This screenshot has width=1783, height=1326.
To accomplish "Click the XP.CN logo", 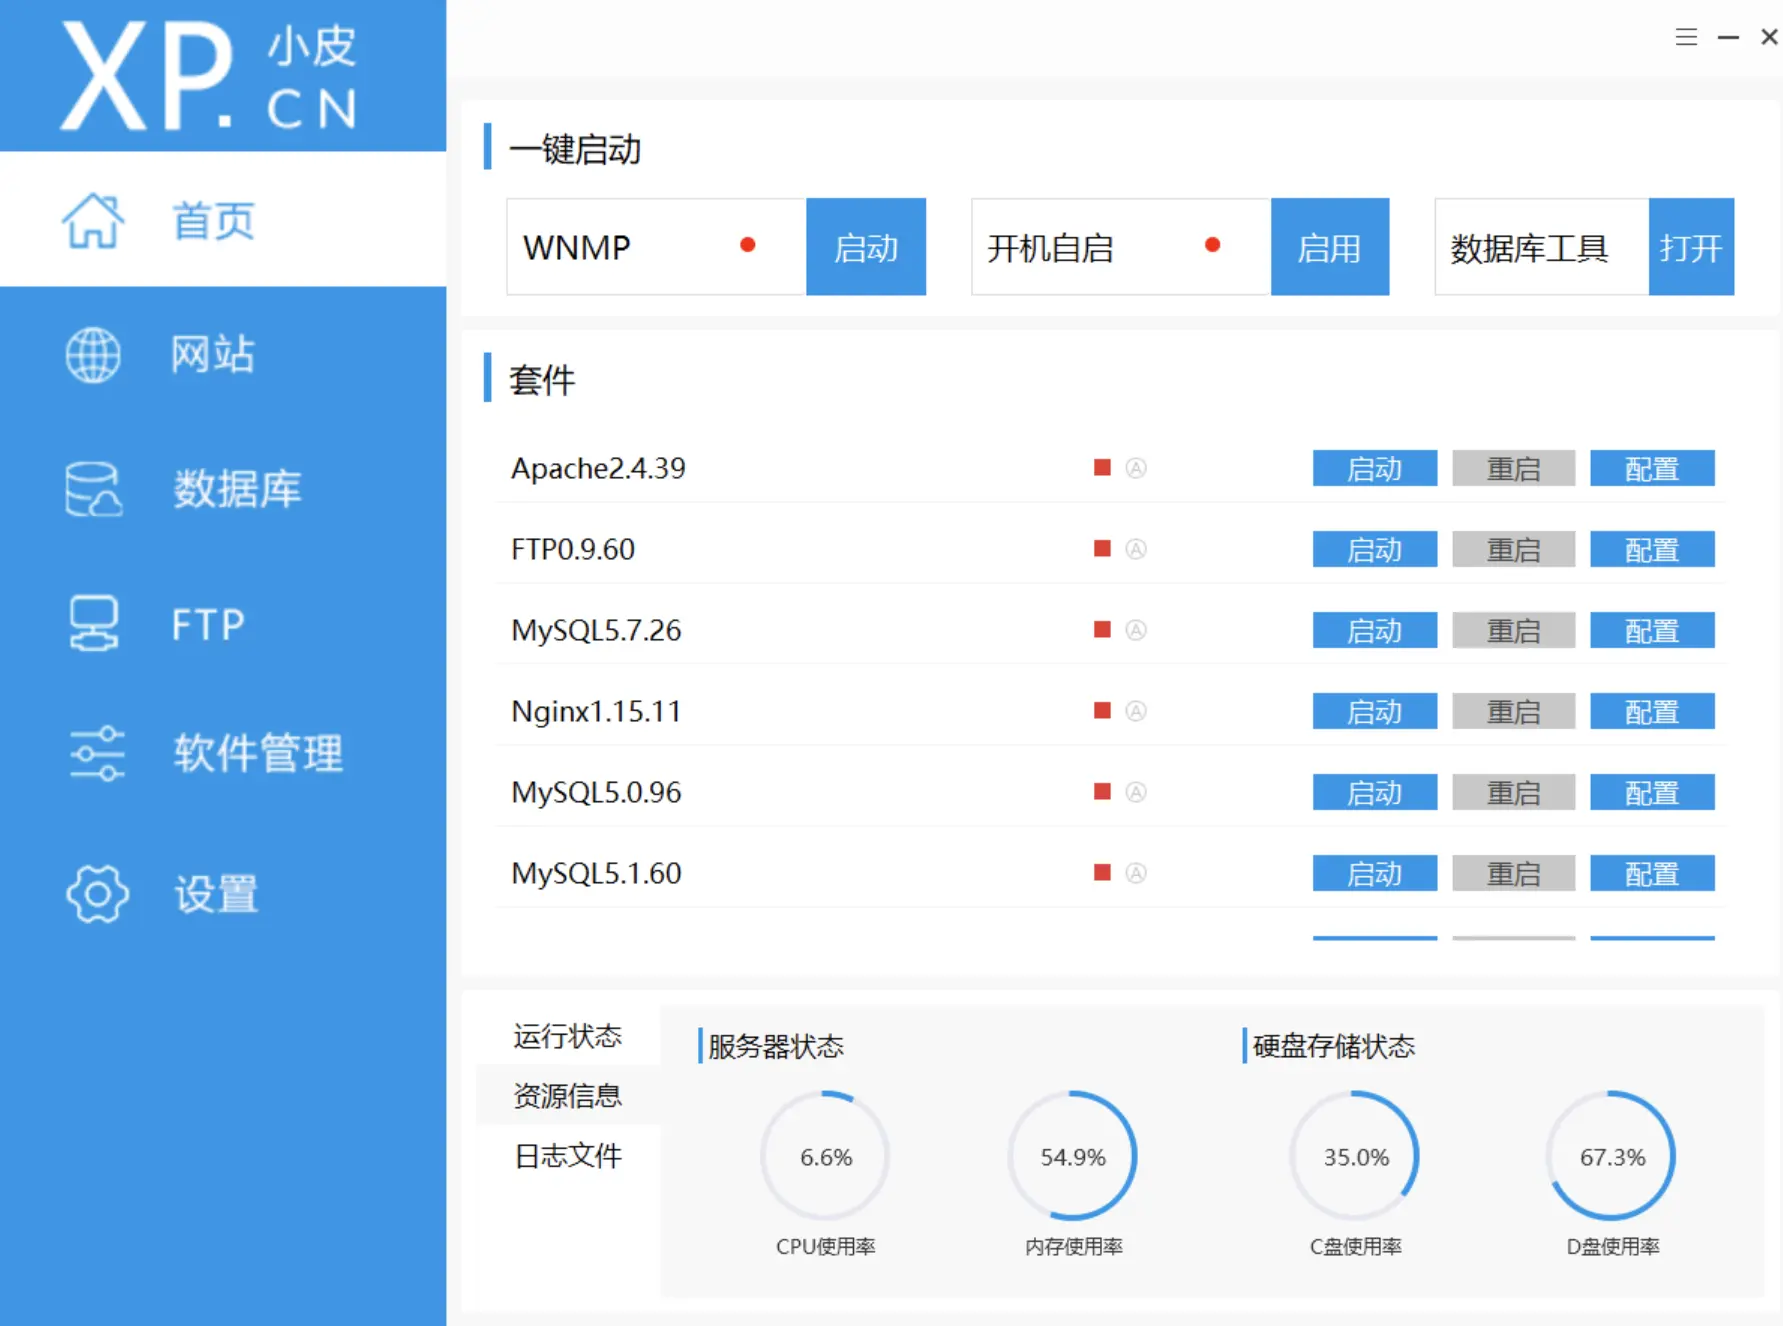I will pos(209,76).
